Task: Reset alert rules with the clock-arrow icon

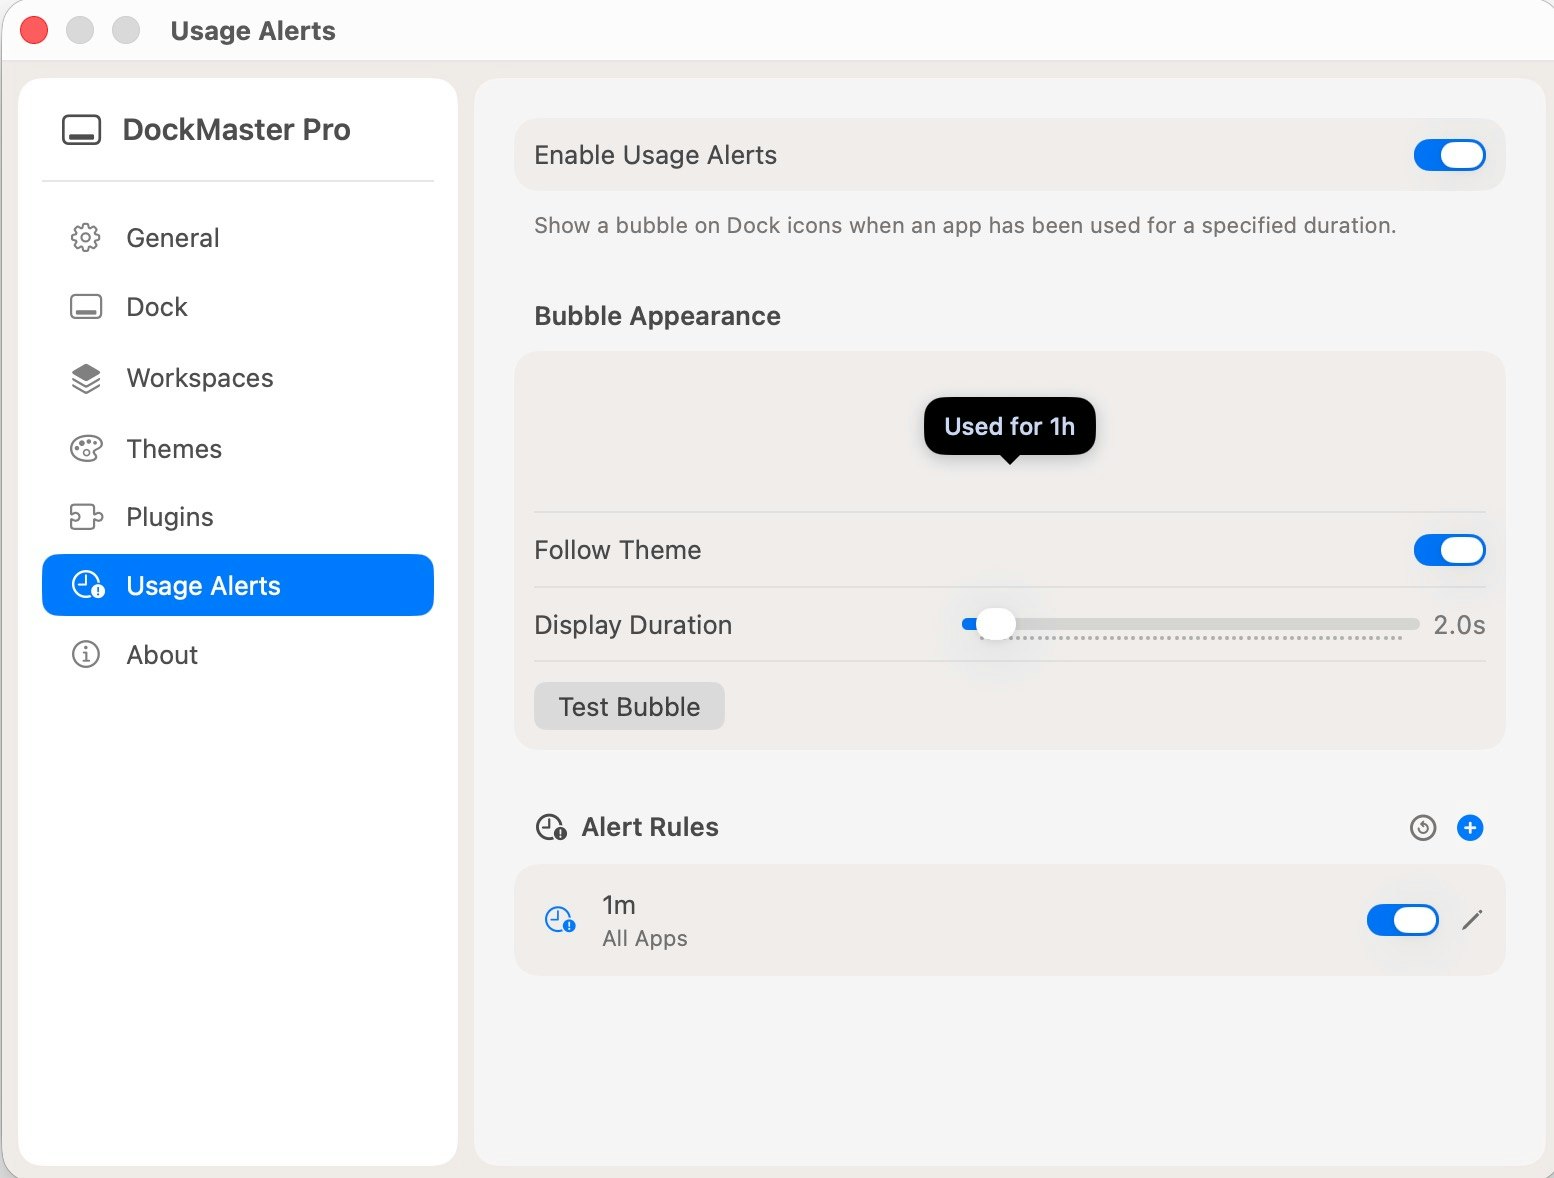Action: coord(1423,828)
